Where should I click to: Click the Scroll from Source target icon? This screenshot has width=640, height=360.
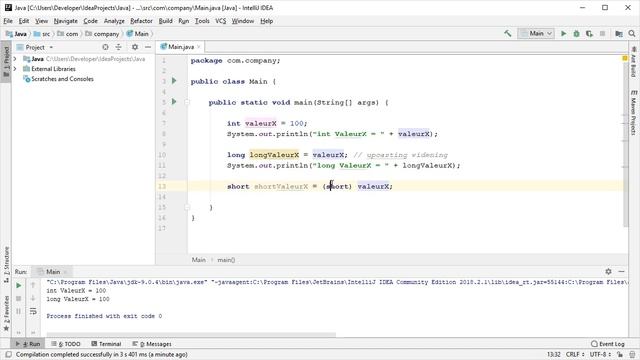105,47
